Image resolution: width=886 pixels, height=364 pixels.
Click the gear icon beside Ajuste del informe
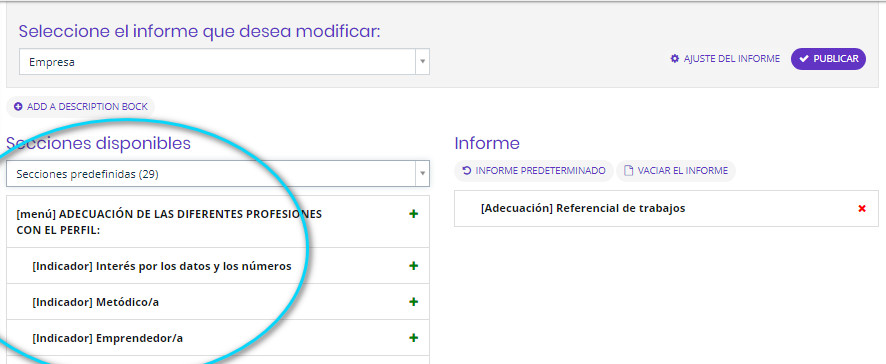[x=674, y=59]
